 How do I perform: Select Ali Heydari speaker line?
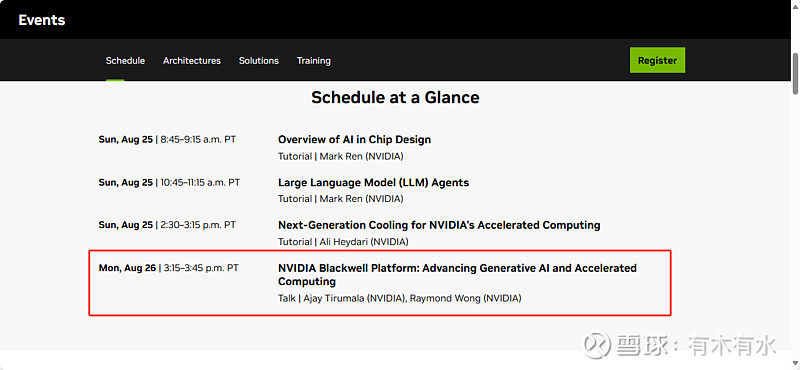coord(343,241)
